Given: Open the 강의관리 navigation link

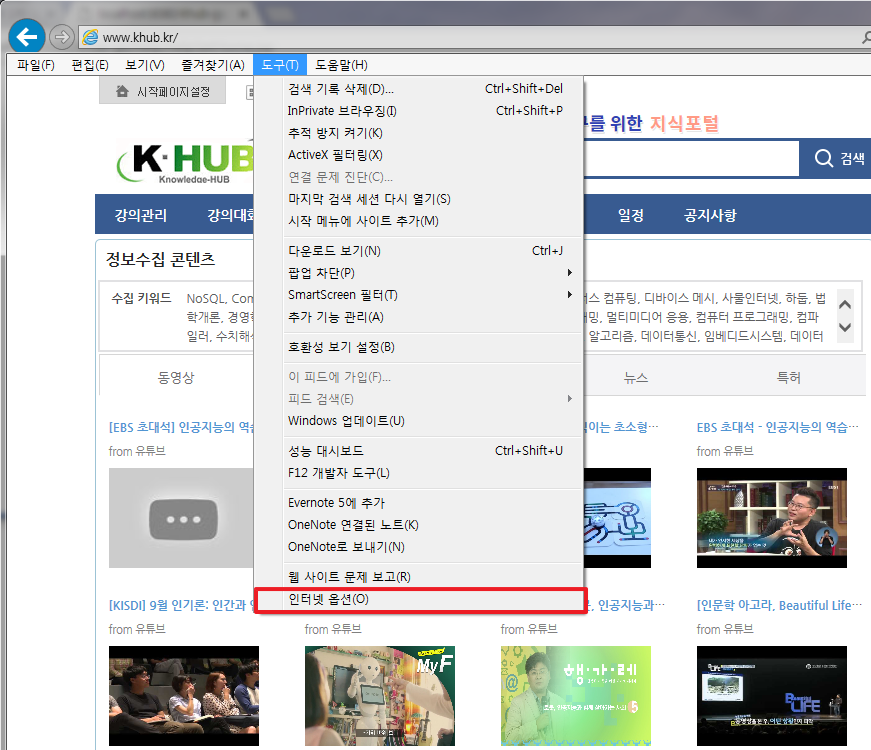Looking at the screenshot, I should 140,216.
